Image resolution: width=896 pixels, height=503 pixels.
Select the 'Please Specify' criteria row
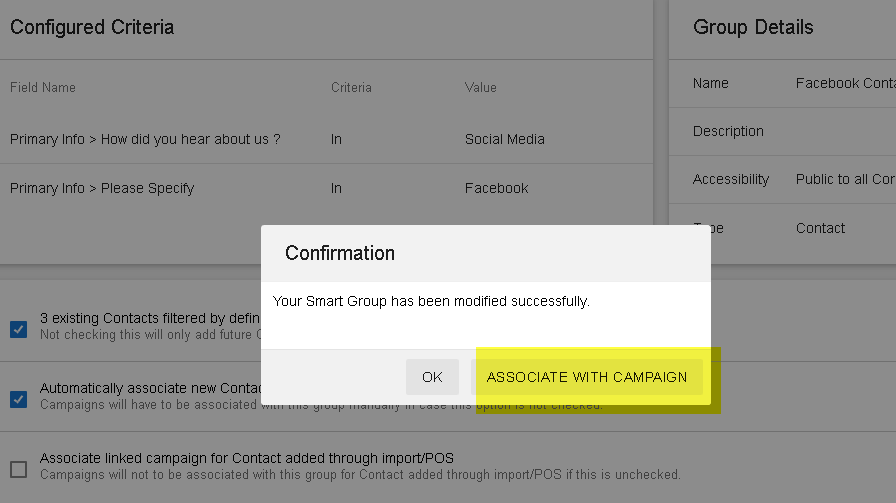[x=326, y=188]
